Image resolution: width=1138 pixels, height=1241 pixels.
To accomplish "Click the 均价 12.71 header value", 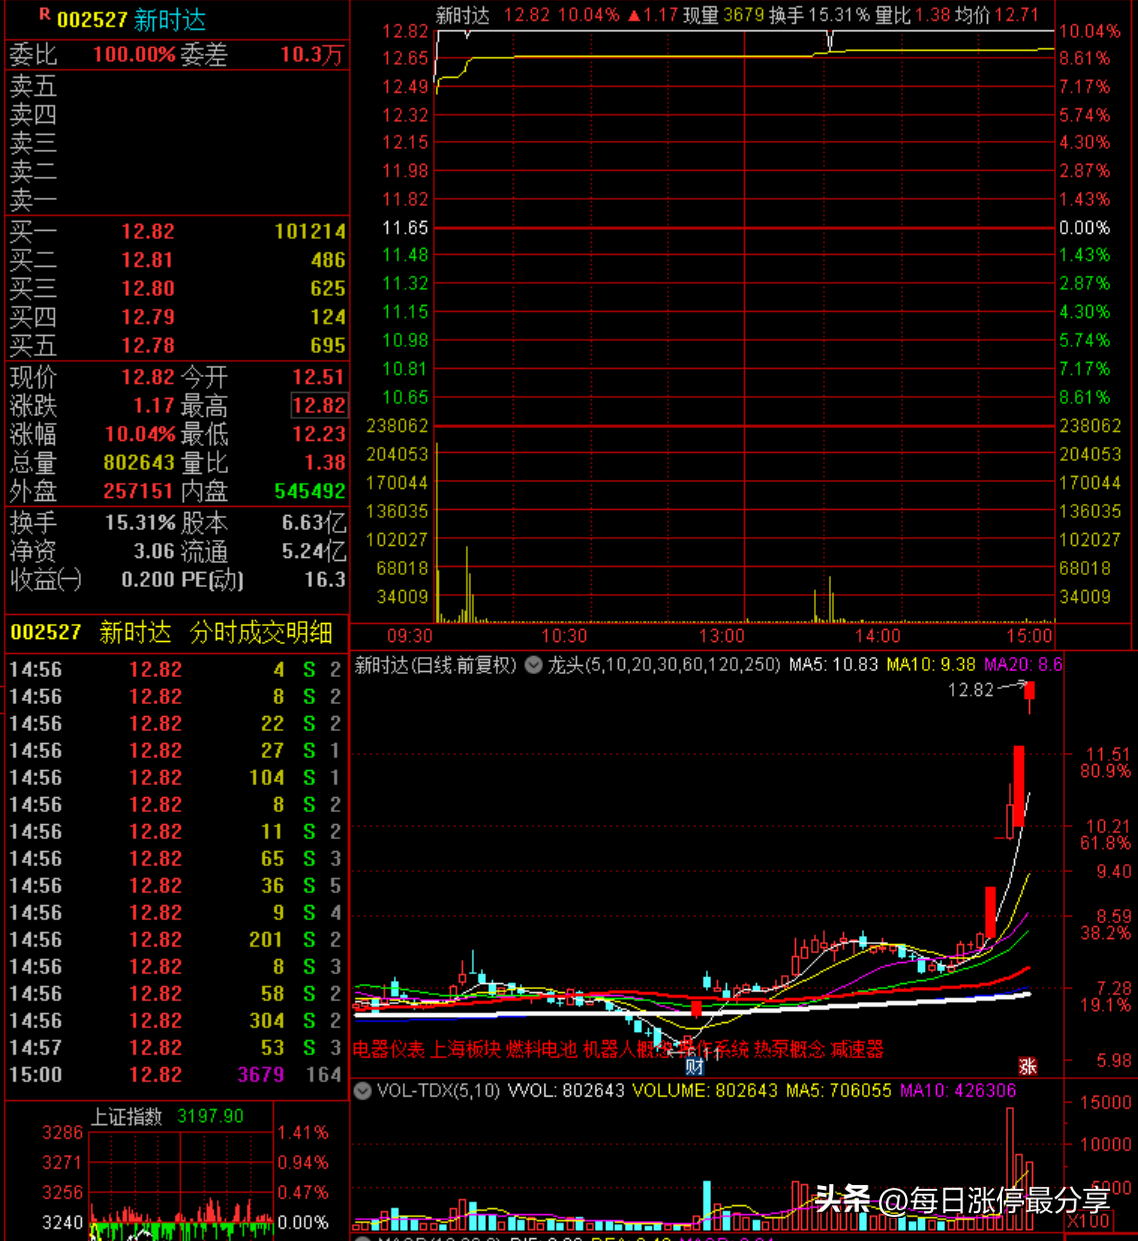I will (x=997, y=15).
